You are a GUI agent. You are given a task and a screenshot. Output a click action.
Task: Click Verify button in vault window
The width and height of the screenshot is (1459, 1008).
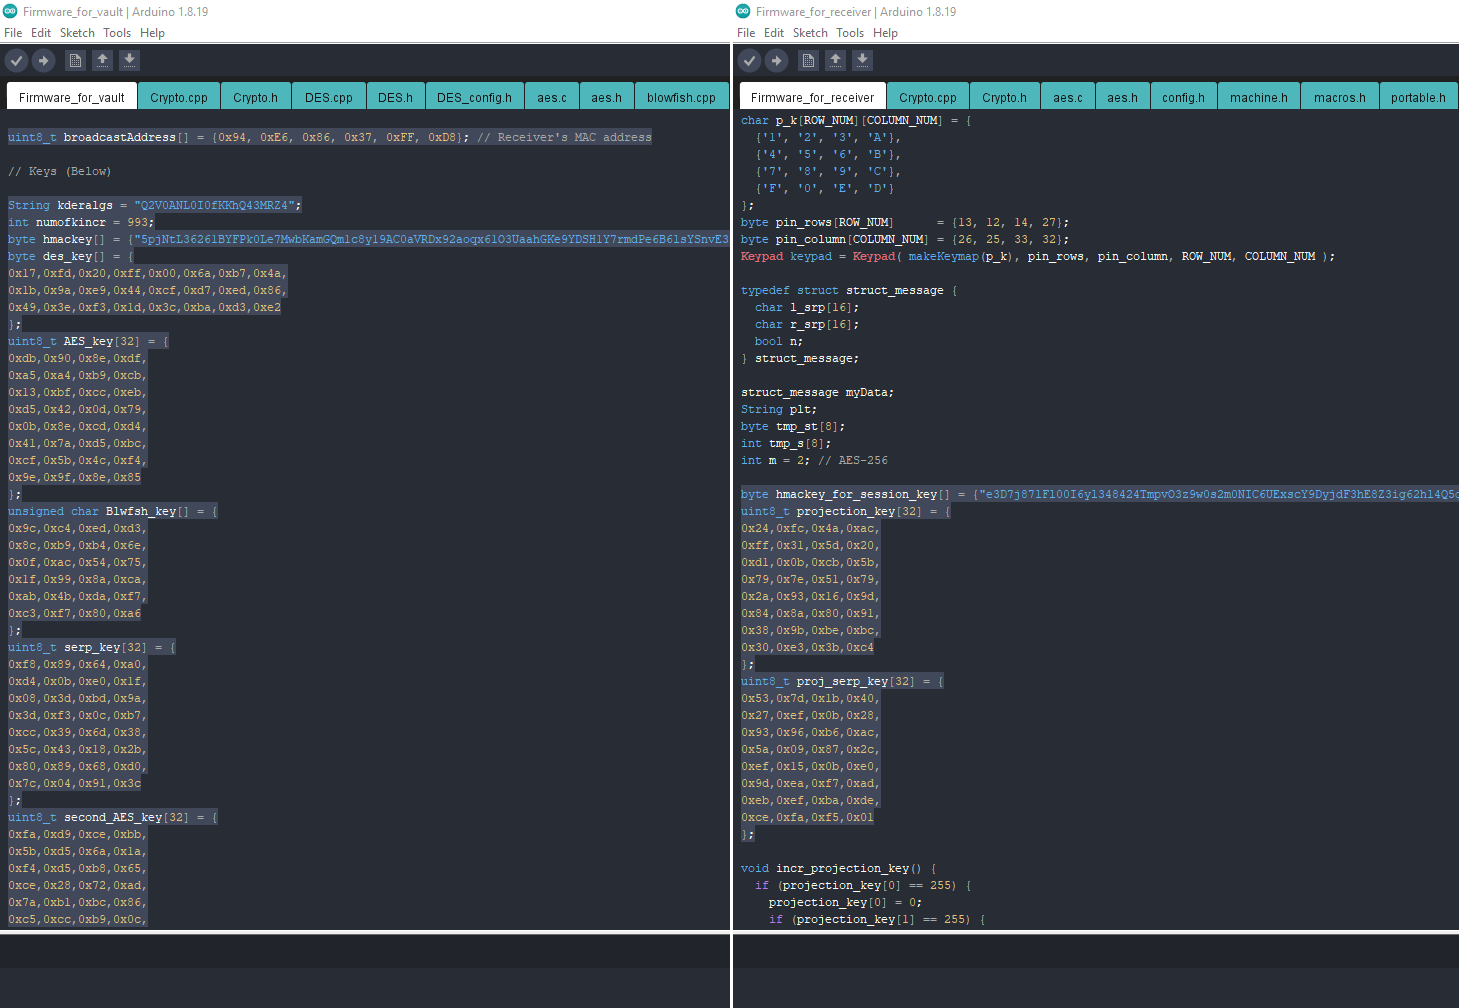tap(16, 61)
